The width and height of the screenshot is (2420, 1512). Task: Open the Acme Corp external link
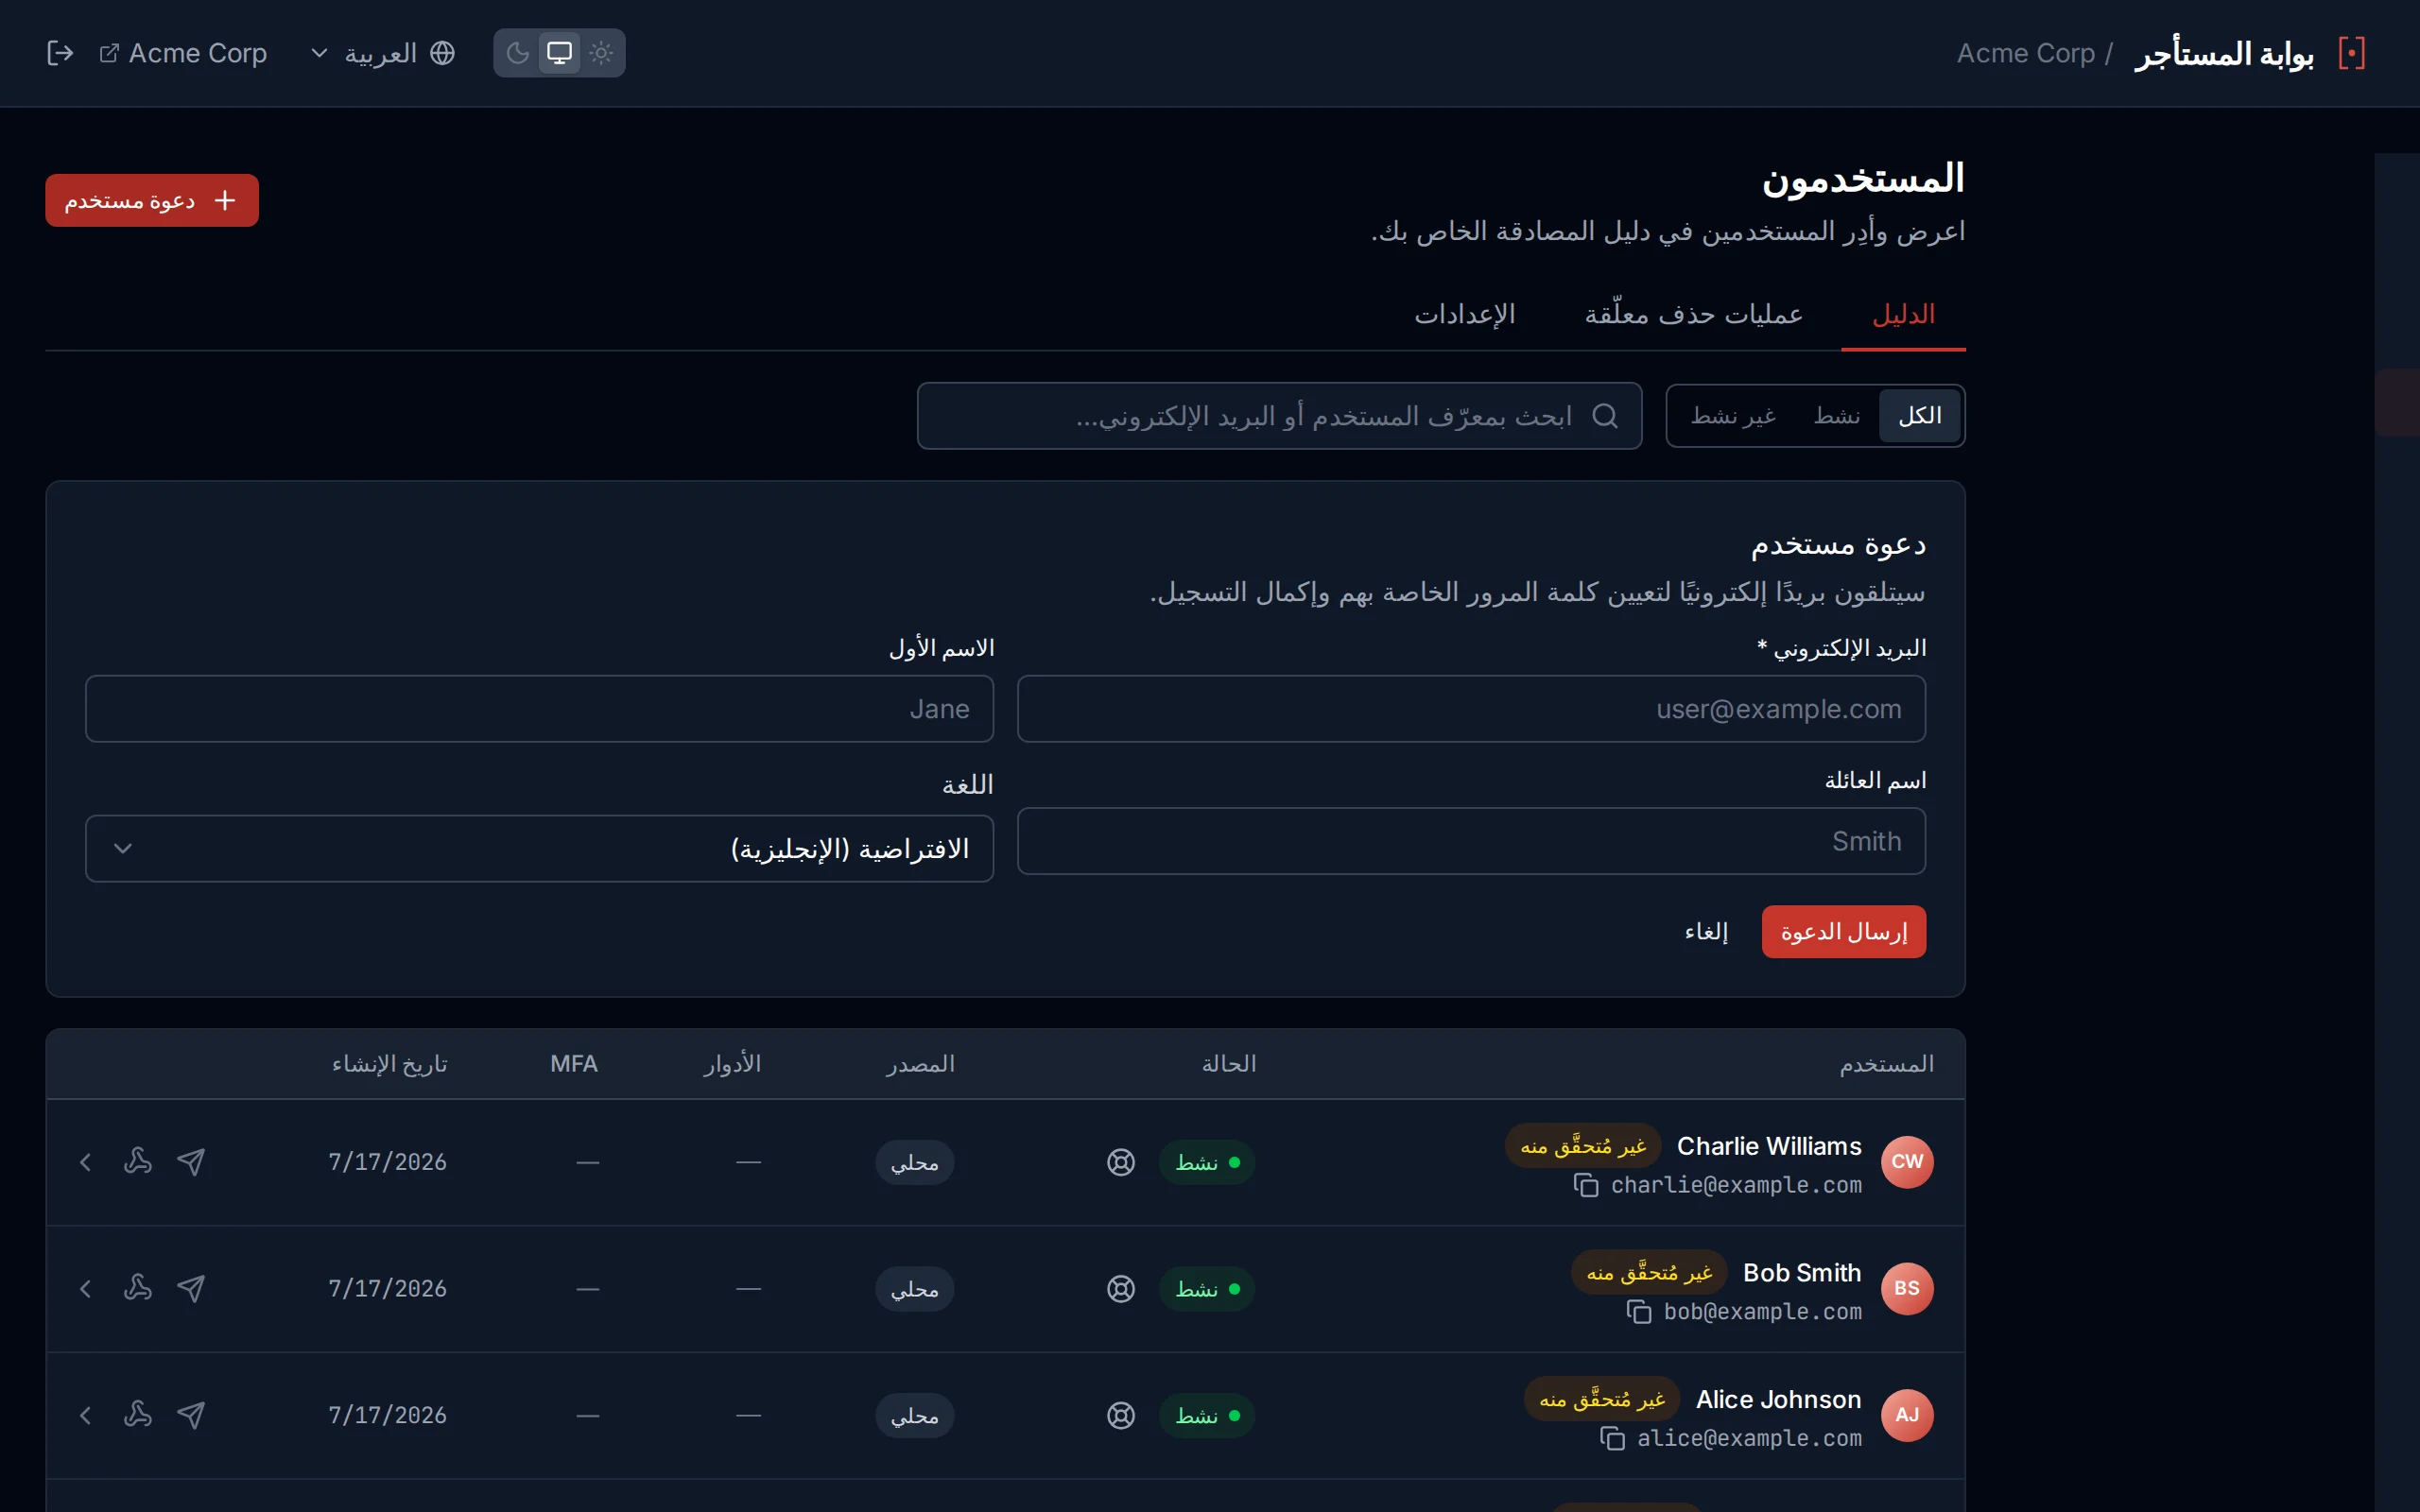pyautogui.click(x=183, y=53)
